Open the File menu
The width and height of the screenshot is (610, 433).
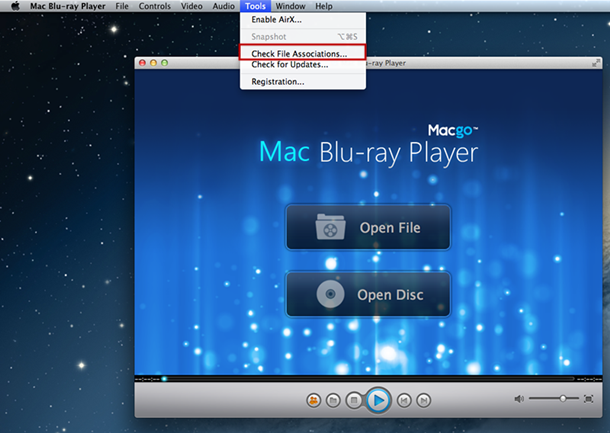pyautogui.click(x=122, y=6)
